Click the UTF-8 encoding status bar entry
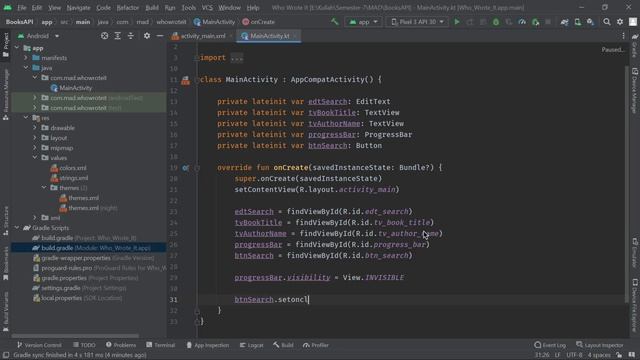 tap(574, 355)
